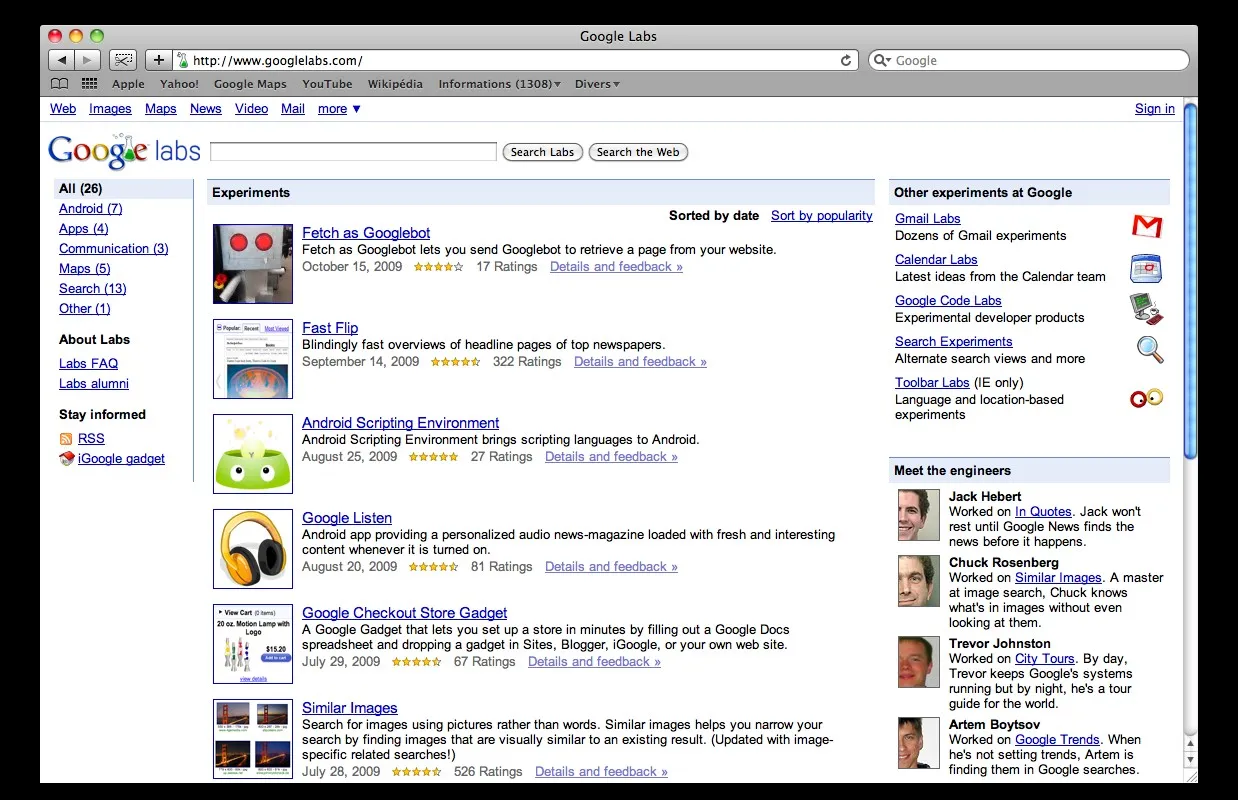
Task: Click the Images link in Google navigation
Action: click(110, 109)
